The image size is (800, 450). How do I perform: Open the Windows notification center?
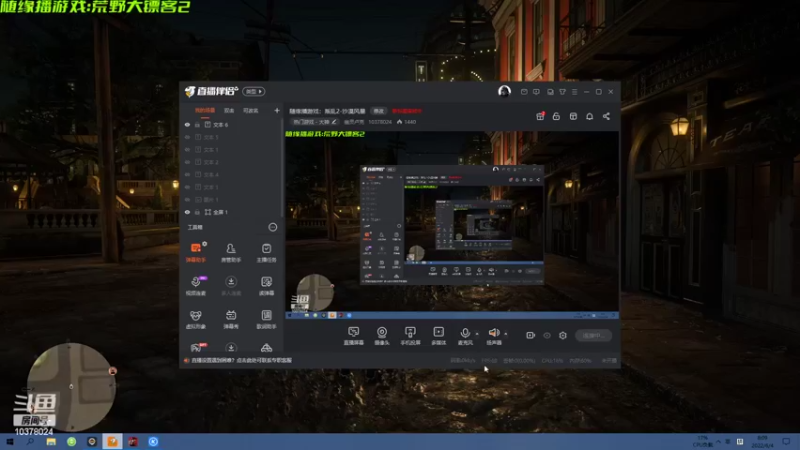click(x=786, y=441)
